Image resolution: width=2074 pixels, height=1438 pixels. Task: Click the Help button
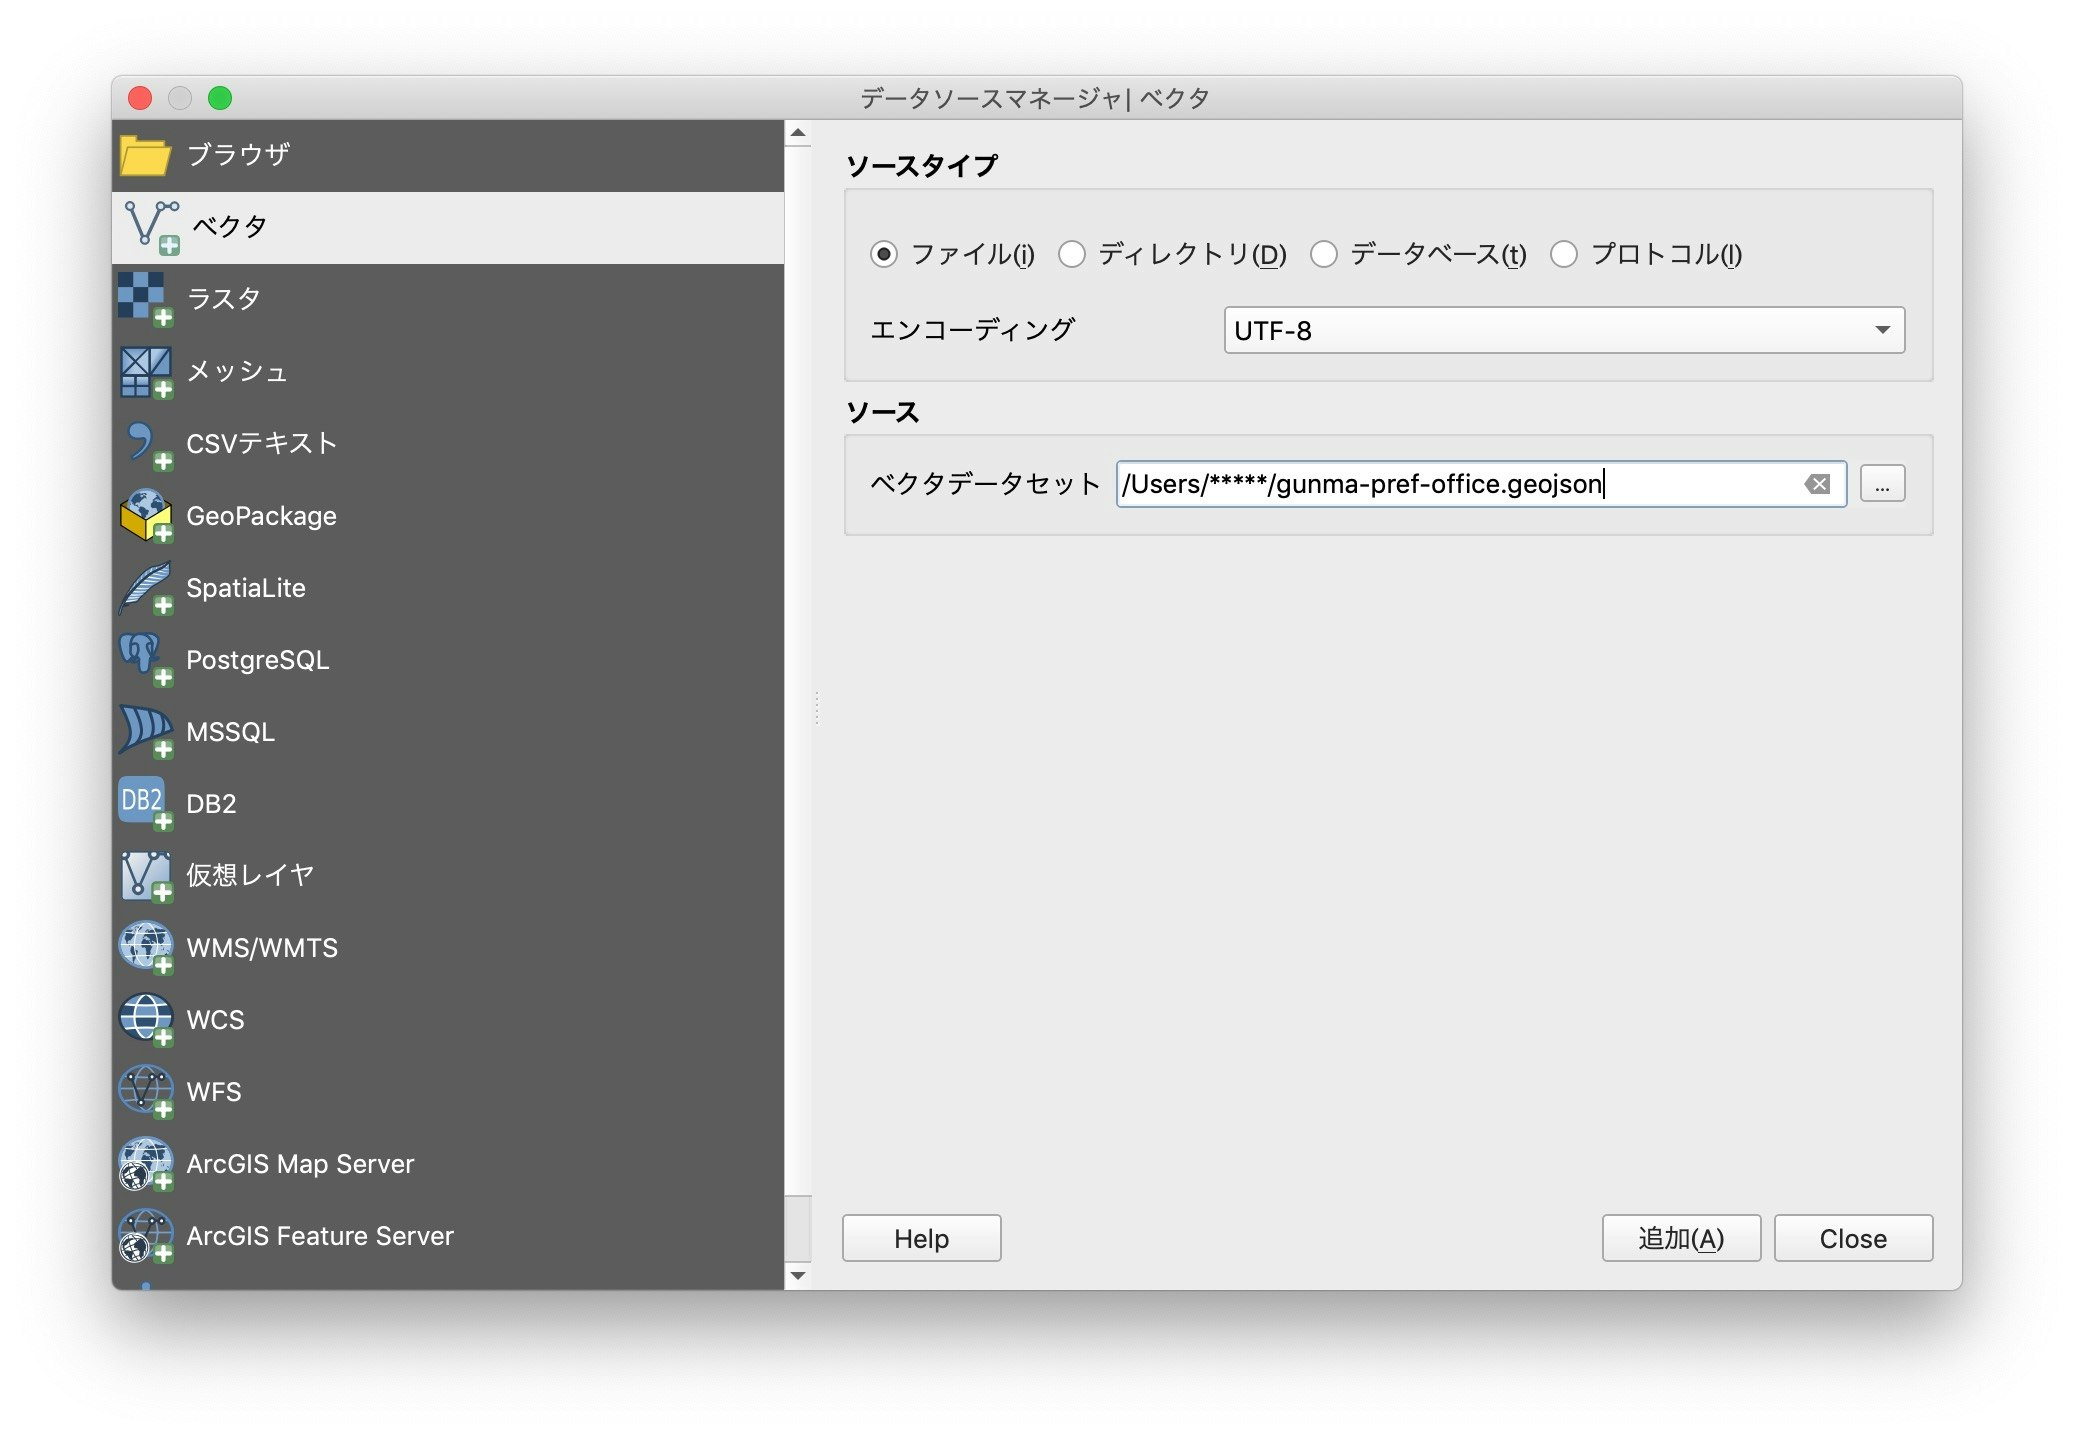point(920,1236)
